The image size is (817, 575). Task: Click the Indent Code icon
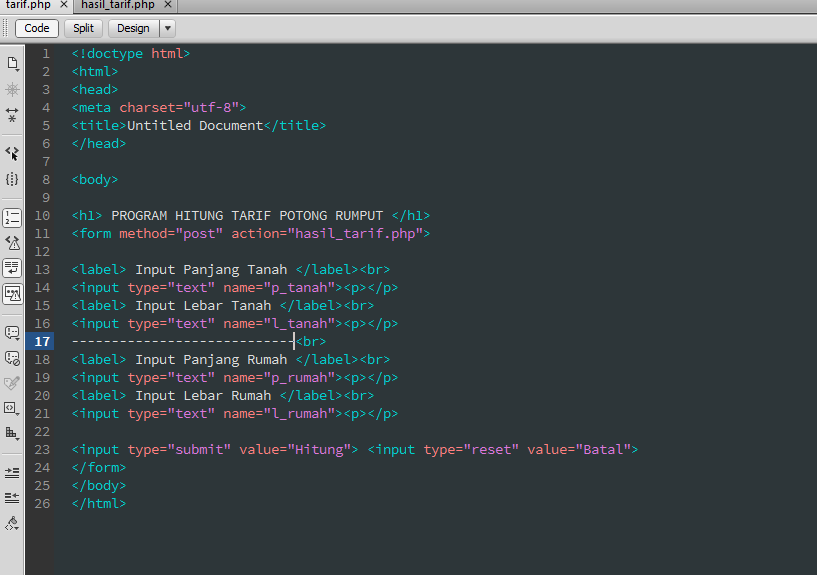click(x=12, y=471)
